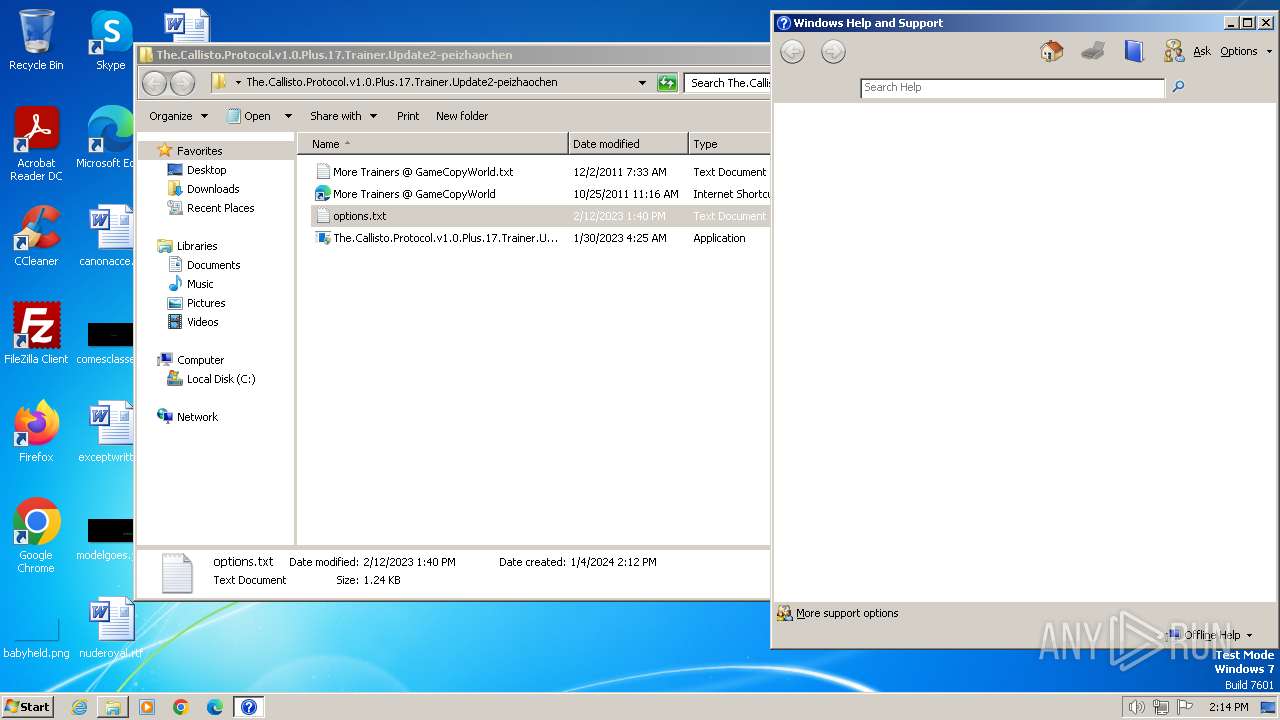Viewport: 1280px width, 720px height.
Task: Open the Options dropdown in Help window
Action: (x=1246, y=51)
